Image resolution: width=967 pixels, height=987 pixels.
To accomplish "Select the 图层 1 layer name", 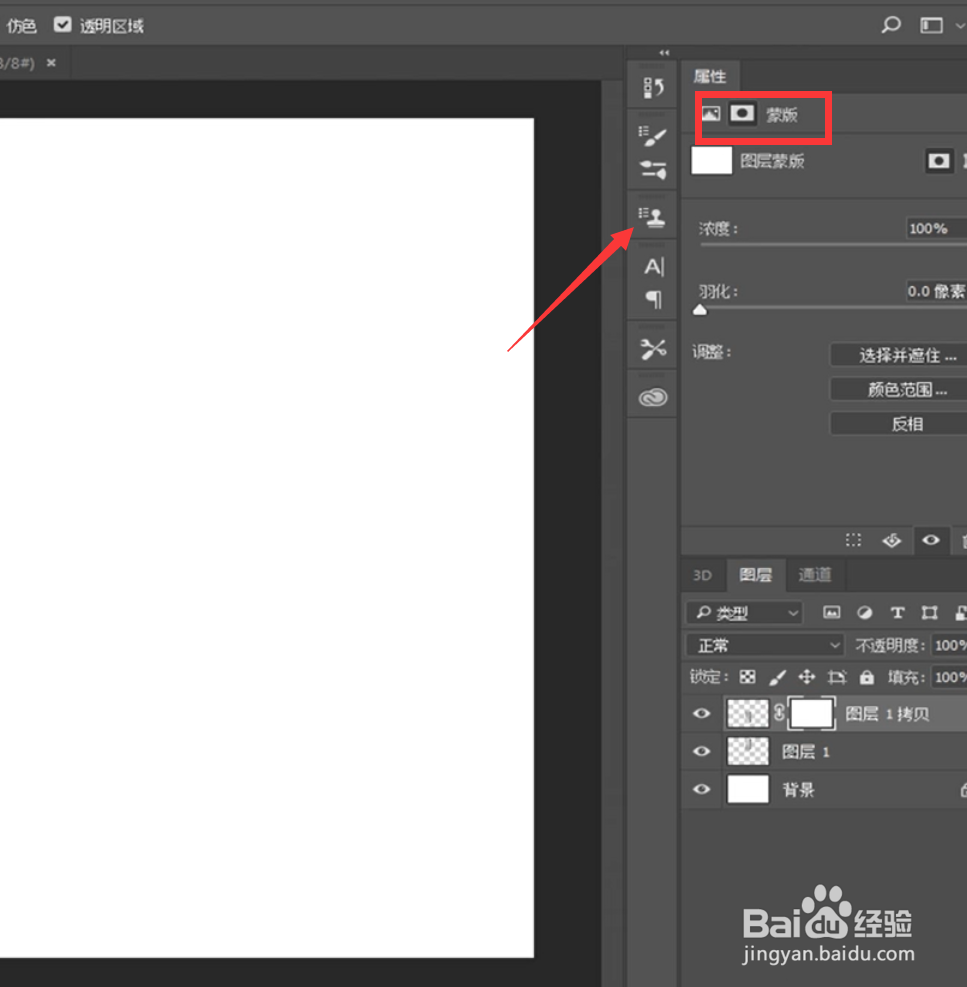I will (805, 752).
